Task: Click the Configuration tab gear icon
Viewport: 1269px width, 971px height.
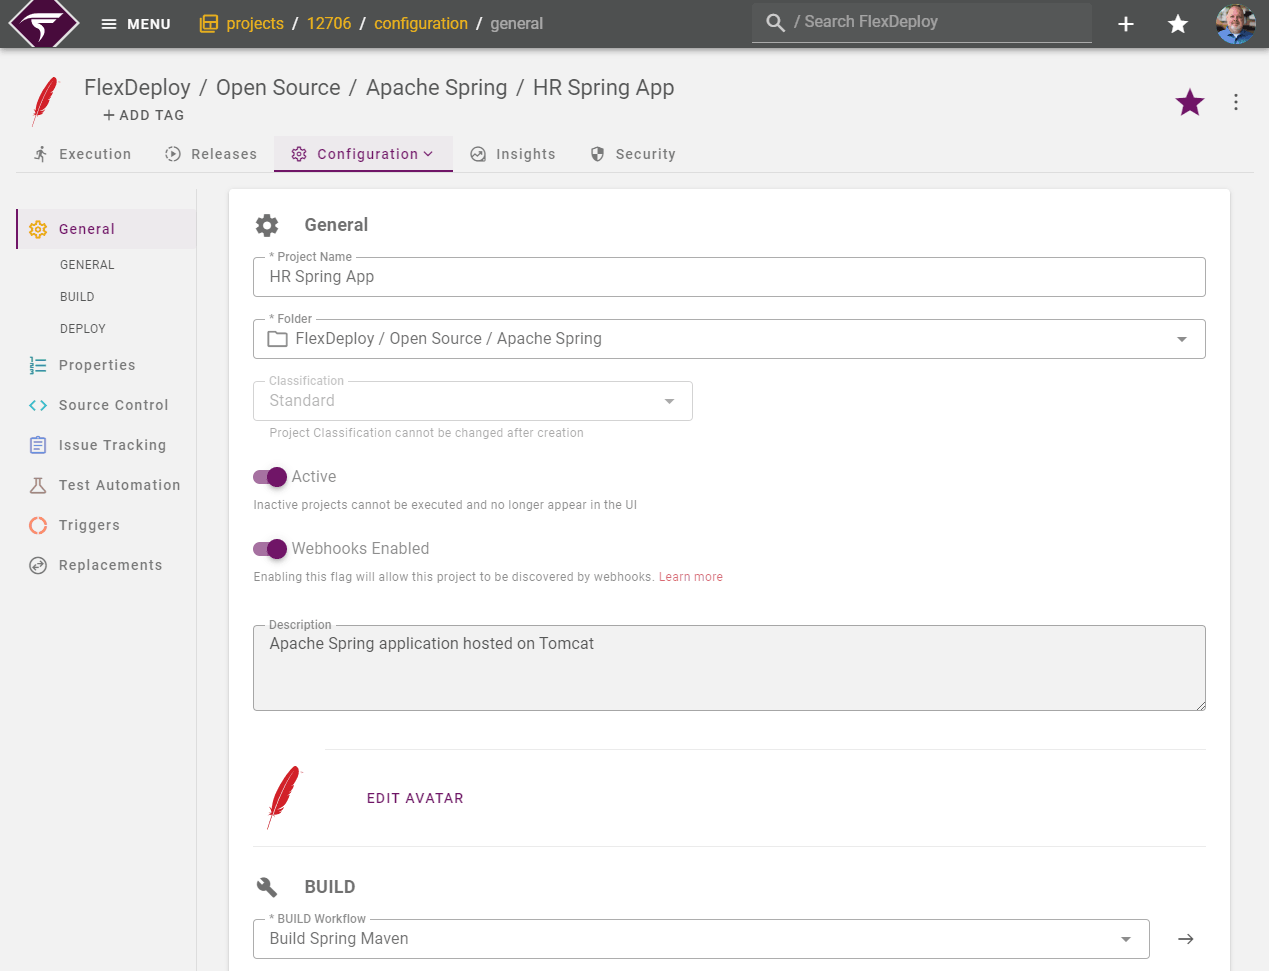Action: coord(299,154)
